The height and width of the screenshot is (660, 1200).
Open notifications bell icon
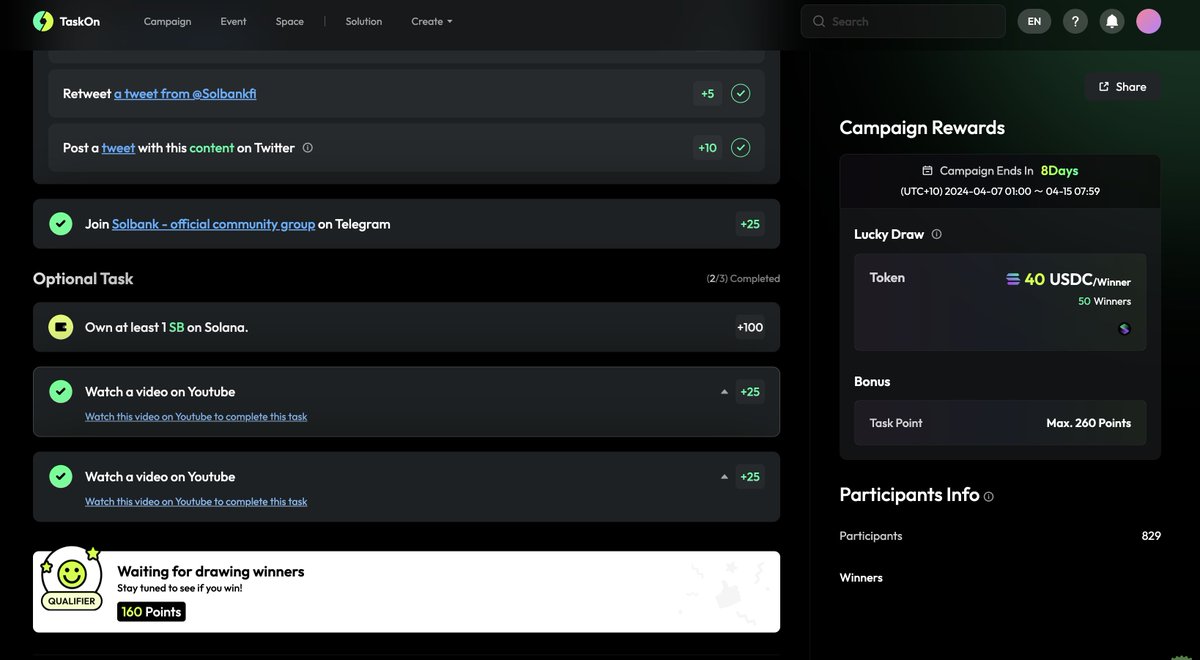click(x=1111, y=21)
